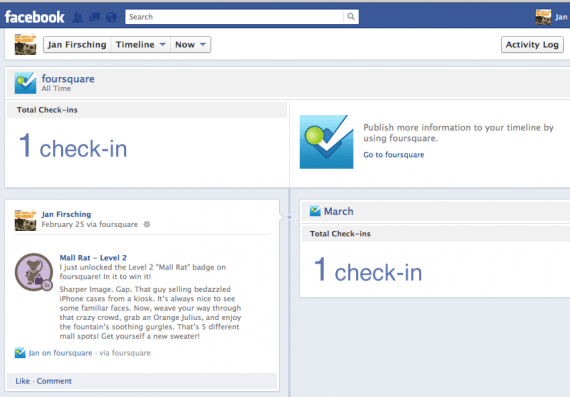Click post author avatar thumbnail

click(x=25, y=220)
